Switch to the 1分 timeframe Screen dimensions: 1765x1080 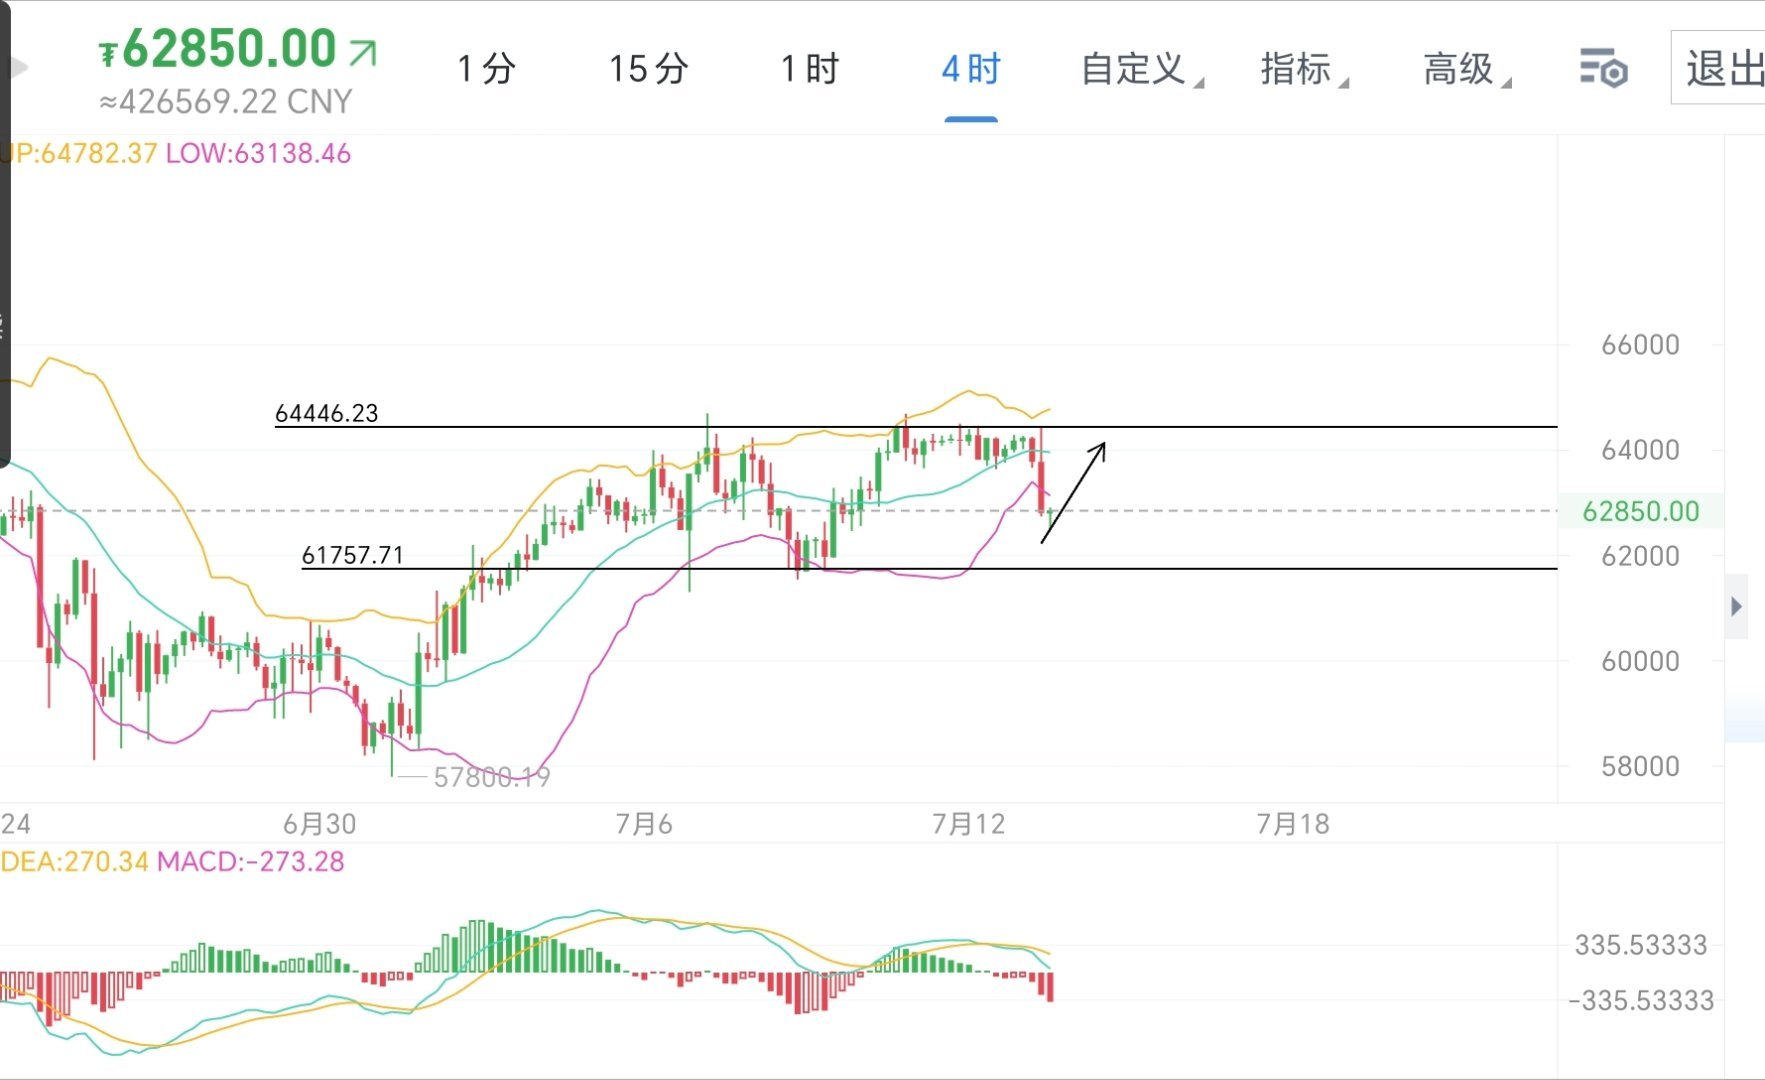pos(487,69)
